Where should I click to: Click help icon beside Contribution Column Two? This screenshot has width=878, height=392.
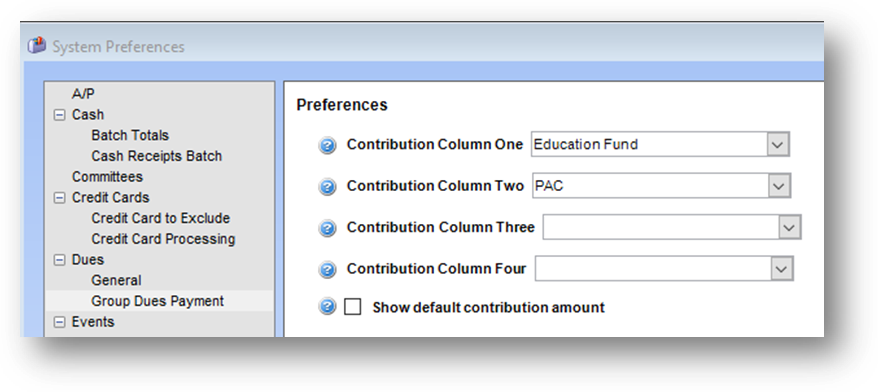[328, 186]
